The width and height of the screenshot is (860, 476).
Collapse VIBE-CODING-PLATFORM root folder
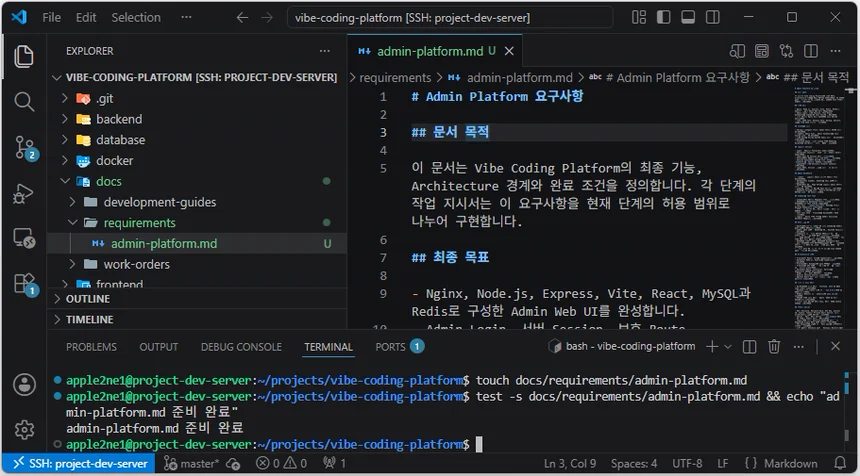197,77
